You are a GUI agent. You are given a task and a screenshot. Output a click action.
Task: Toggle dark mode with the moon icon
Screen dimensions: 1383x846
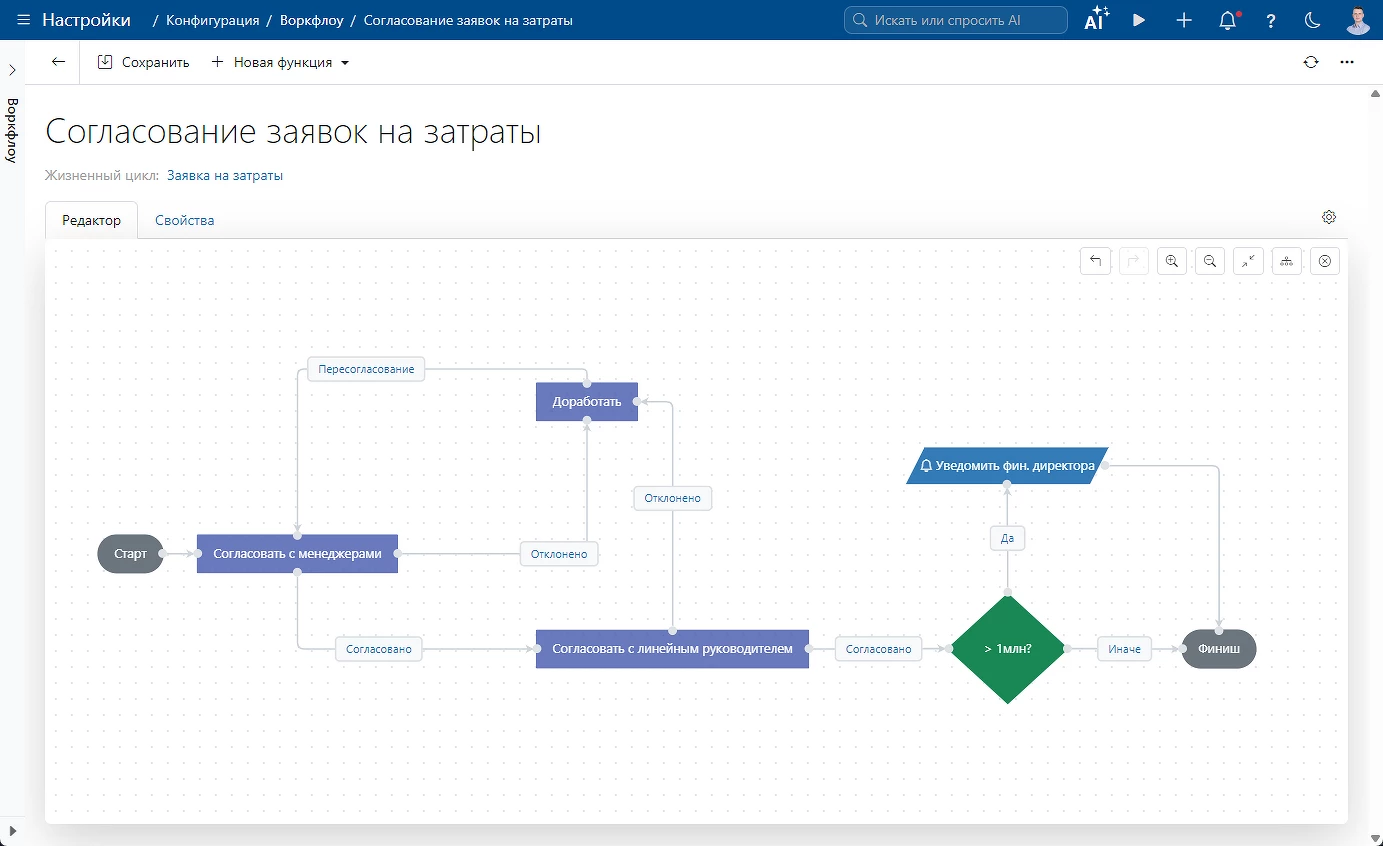click(x=1313, y=20)
